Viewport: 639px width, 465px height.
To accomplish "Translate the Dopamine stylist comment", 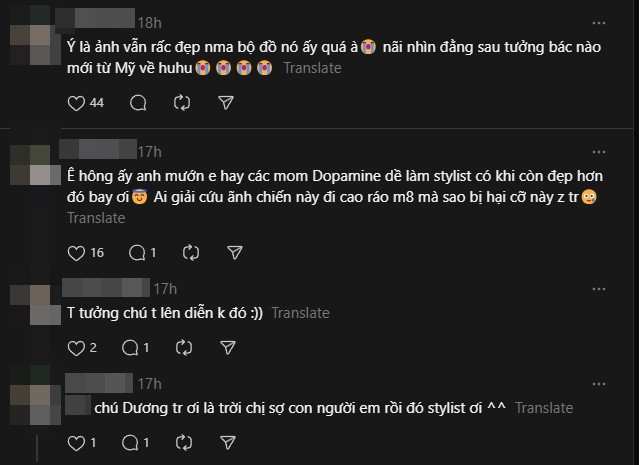I will [96, 218].
